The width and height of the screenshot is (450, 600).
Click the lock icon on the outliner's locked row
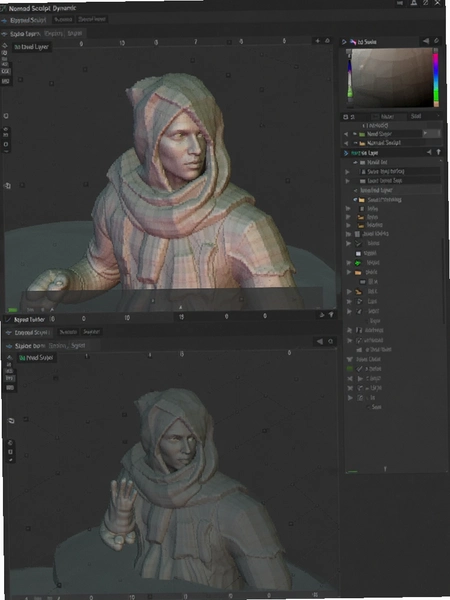[364, 172]
